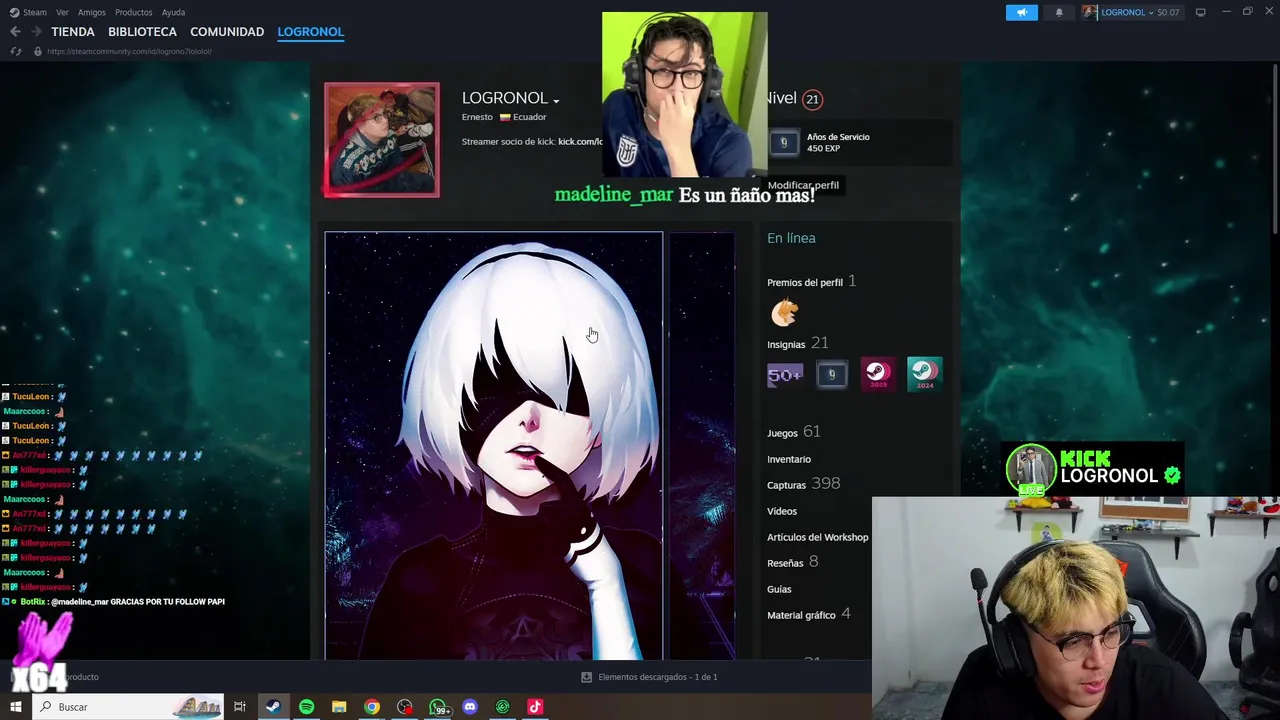Open the Amigos menu

coord(92,12)
